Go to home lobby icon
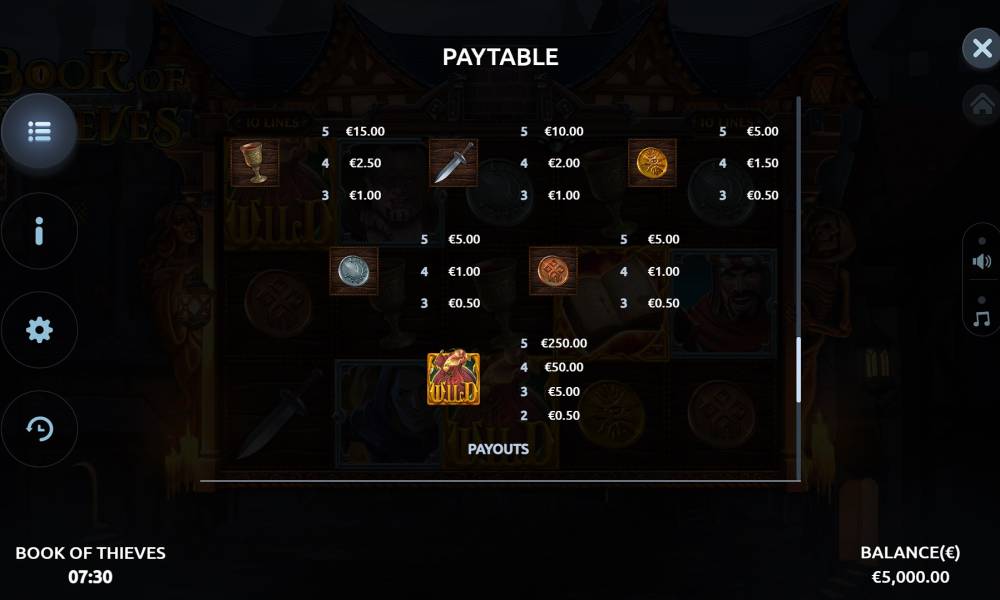Image resolution: width=1000 pixels, height=600 pixels. click(x=982, y=104)
